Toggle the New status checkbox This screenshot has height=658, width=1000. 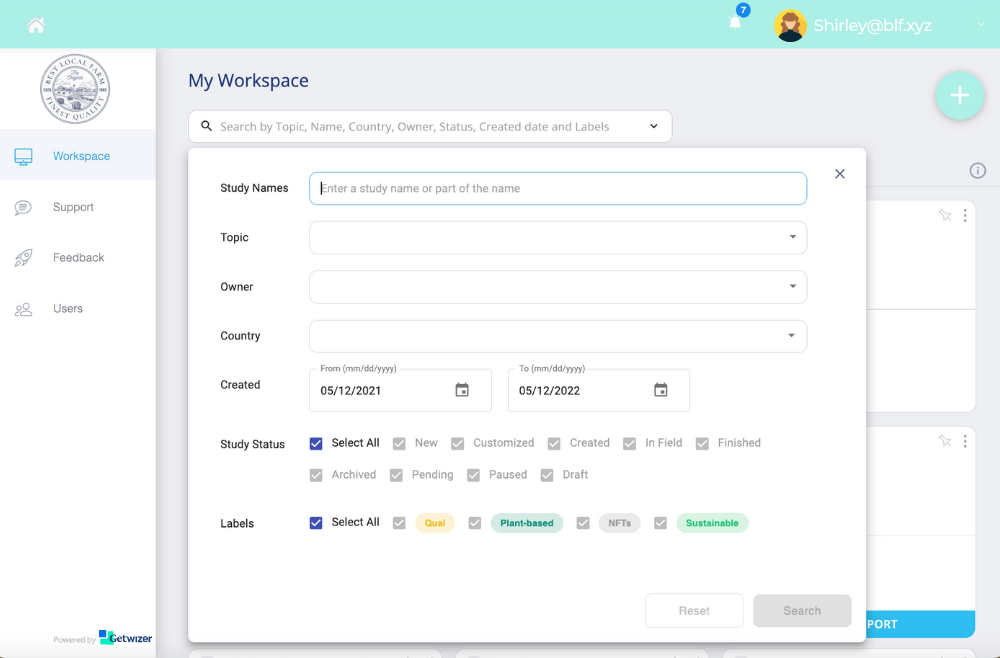click(x=399, y=444)
